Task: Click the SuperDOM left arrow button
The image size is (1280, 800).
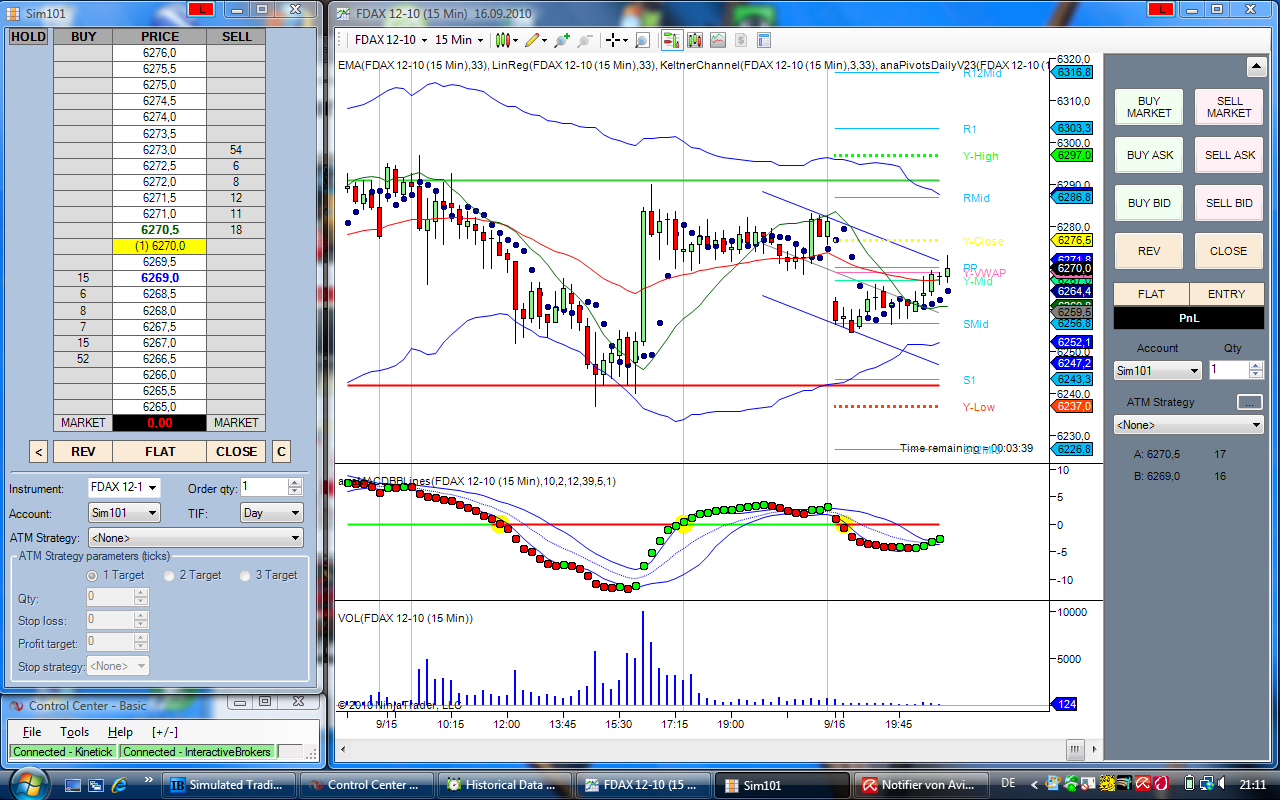Action: [39, 452]
